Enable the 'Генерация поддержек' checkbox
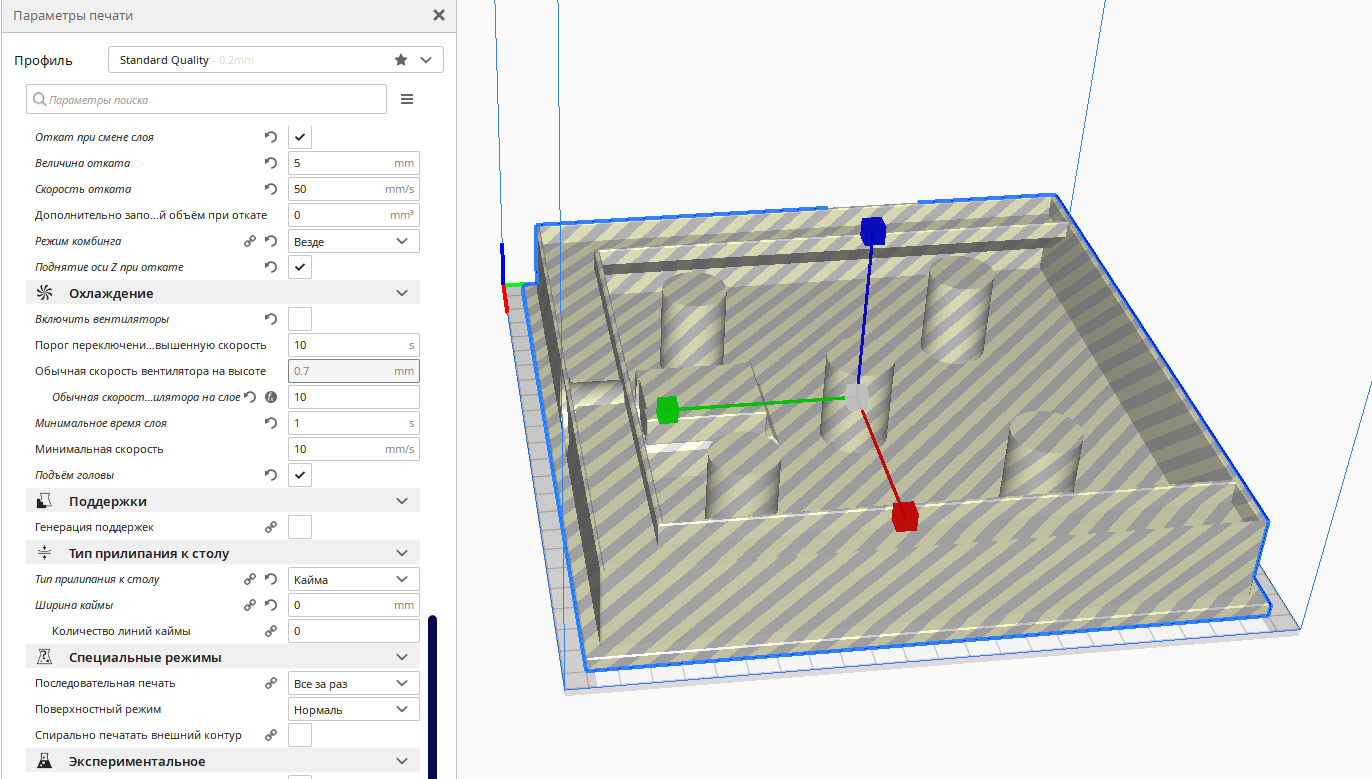The image size is (1372, 779). pyautogui.click(x=300, y=527)
